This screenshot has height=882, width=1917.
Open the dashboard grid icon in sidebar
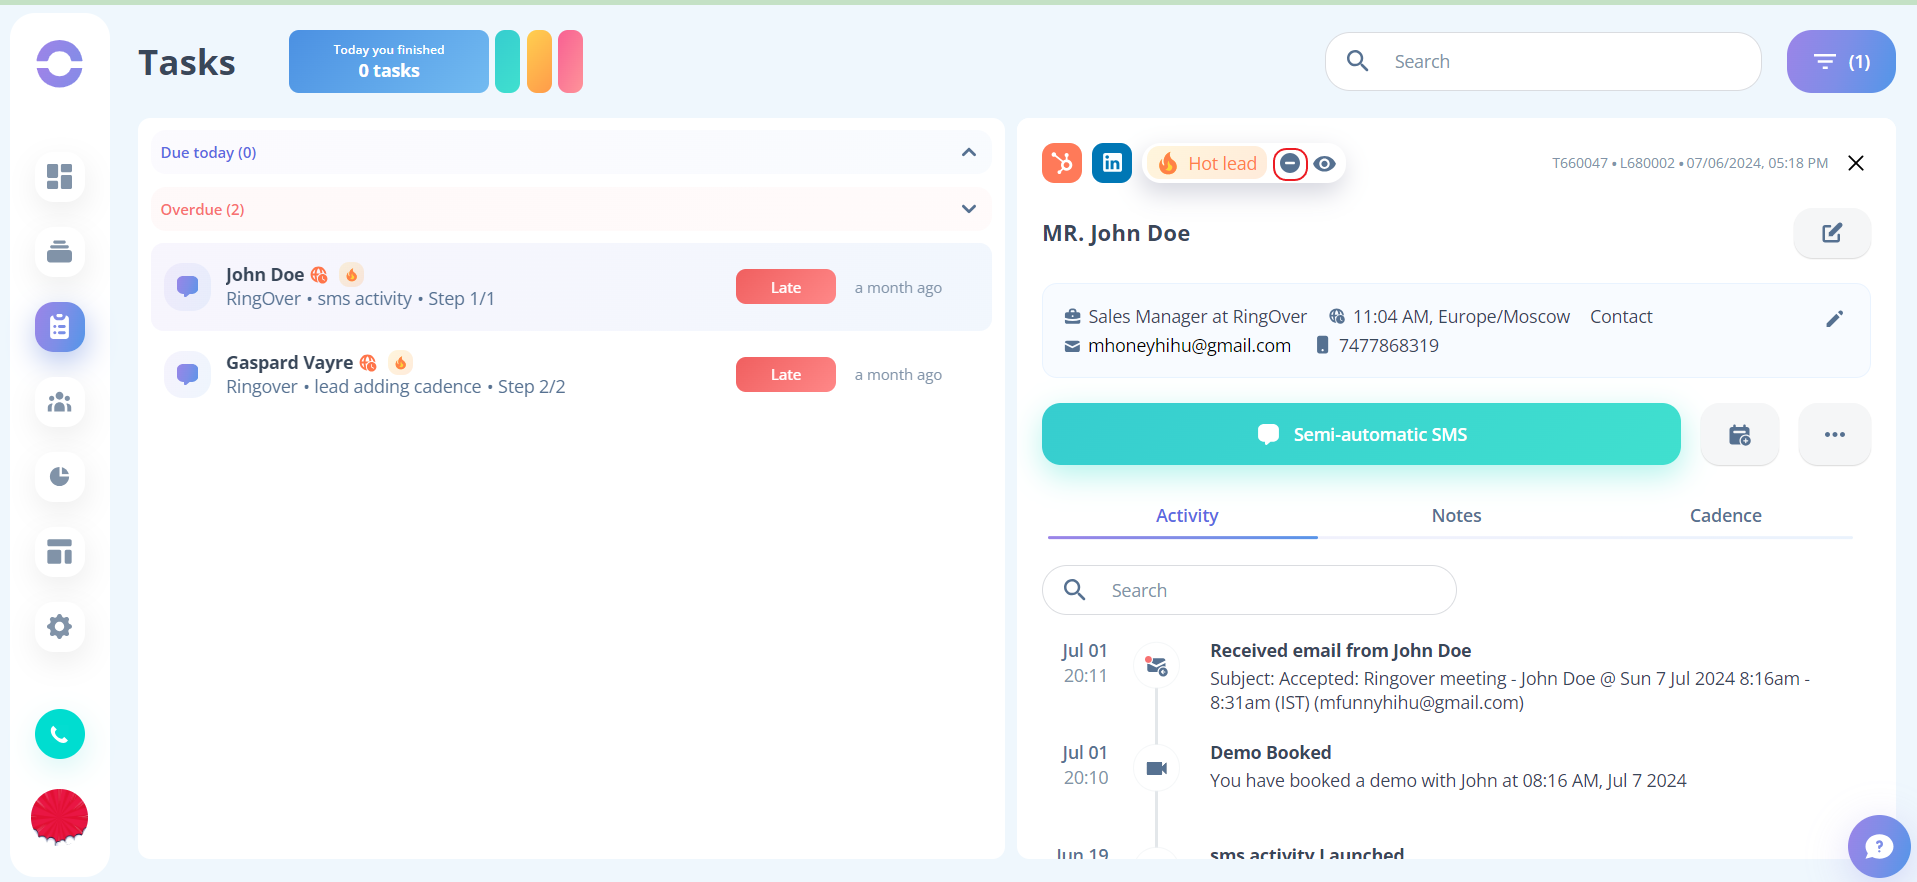60,177
